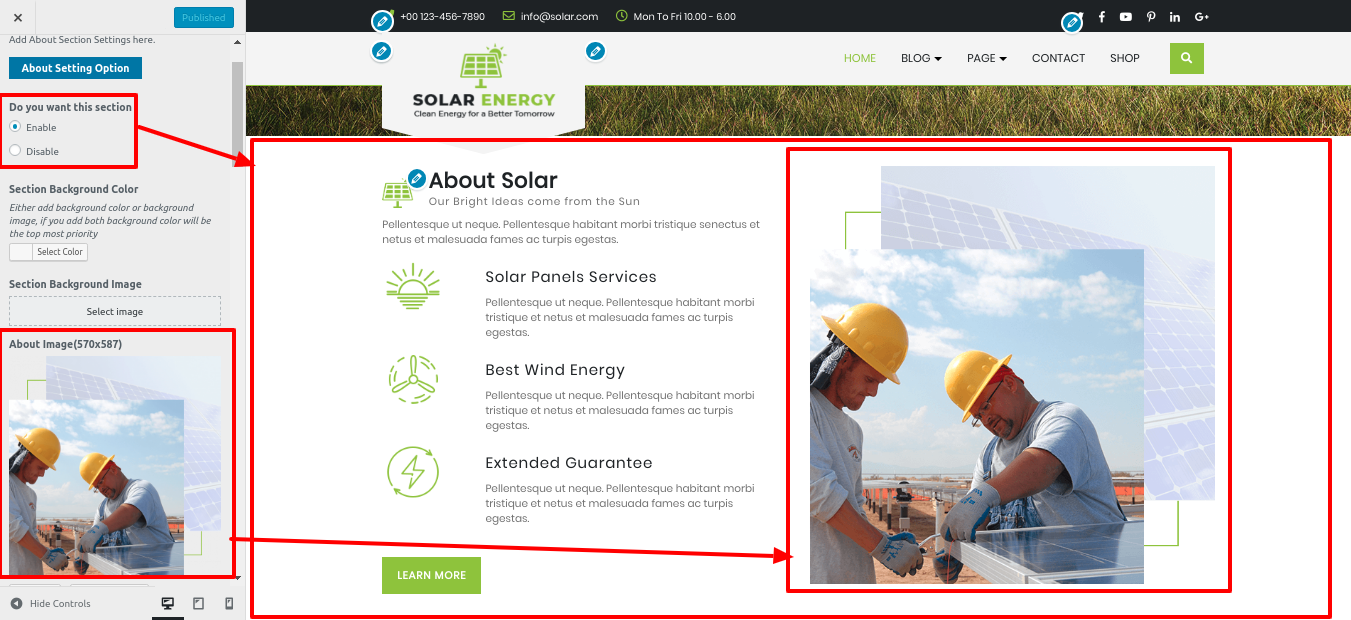Expand the BLOG dropdown menu
Viewport: 1351px width, 620px height.
click(921, 58)
